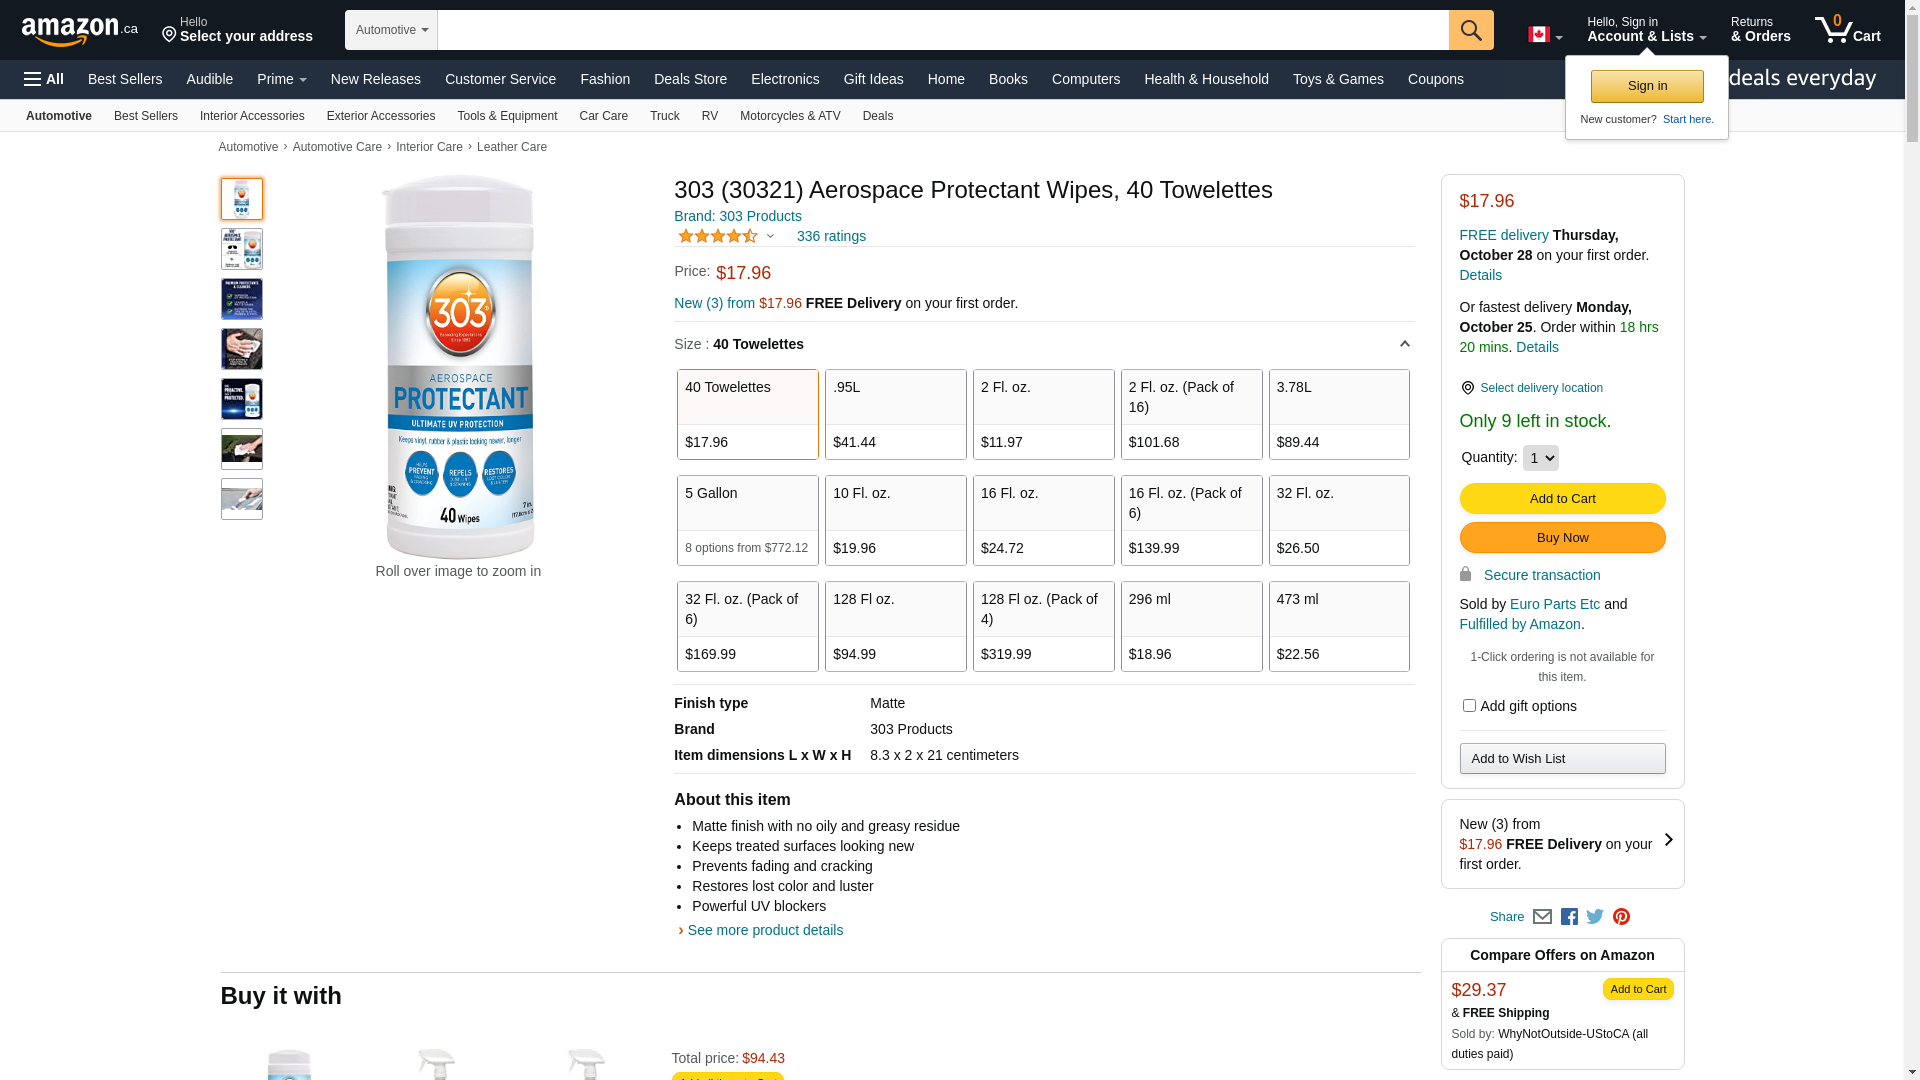Open the 336 ratings link
Image resolution: width=1920 pixels, height=1080 pixels.
(x=831, y=237)
